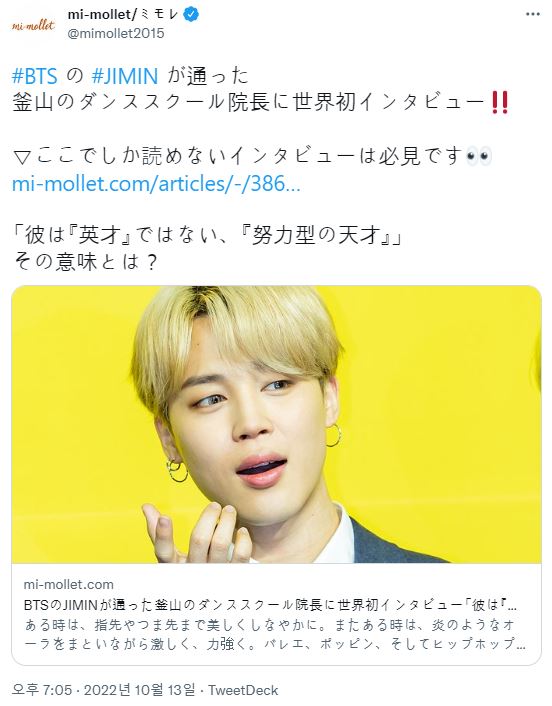Viewport: 552px width, 706px height.
Task: Click the 2022년 10월 13일 date
Action: point(140,690)
